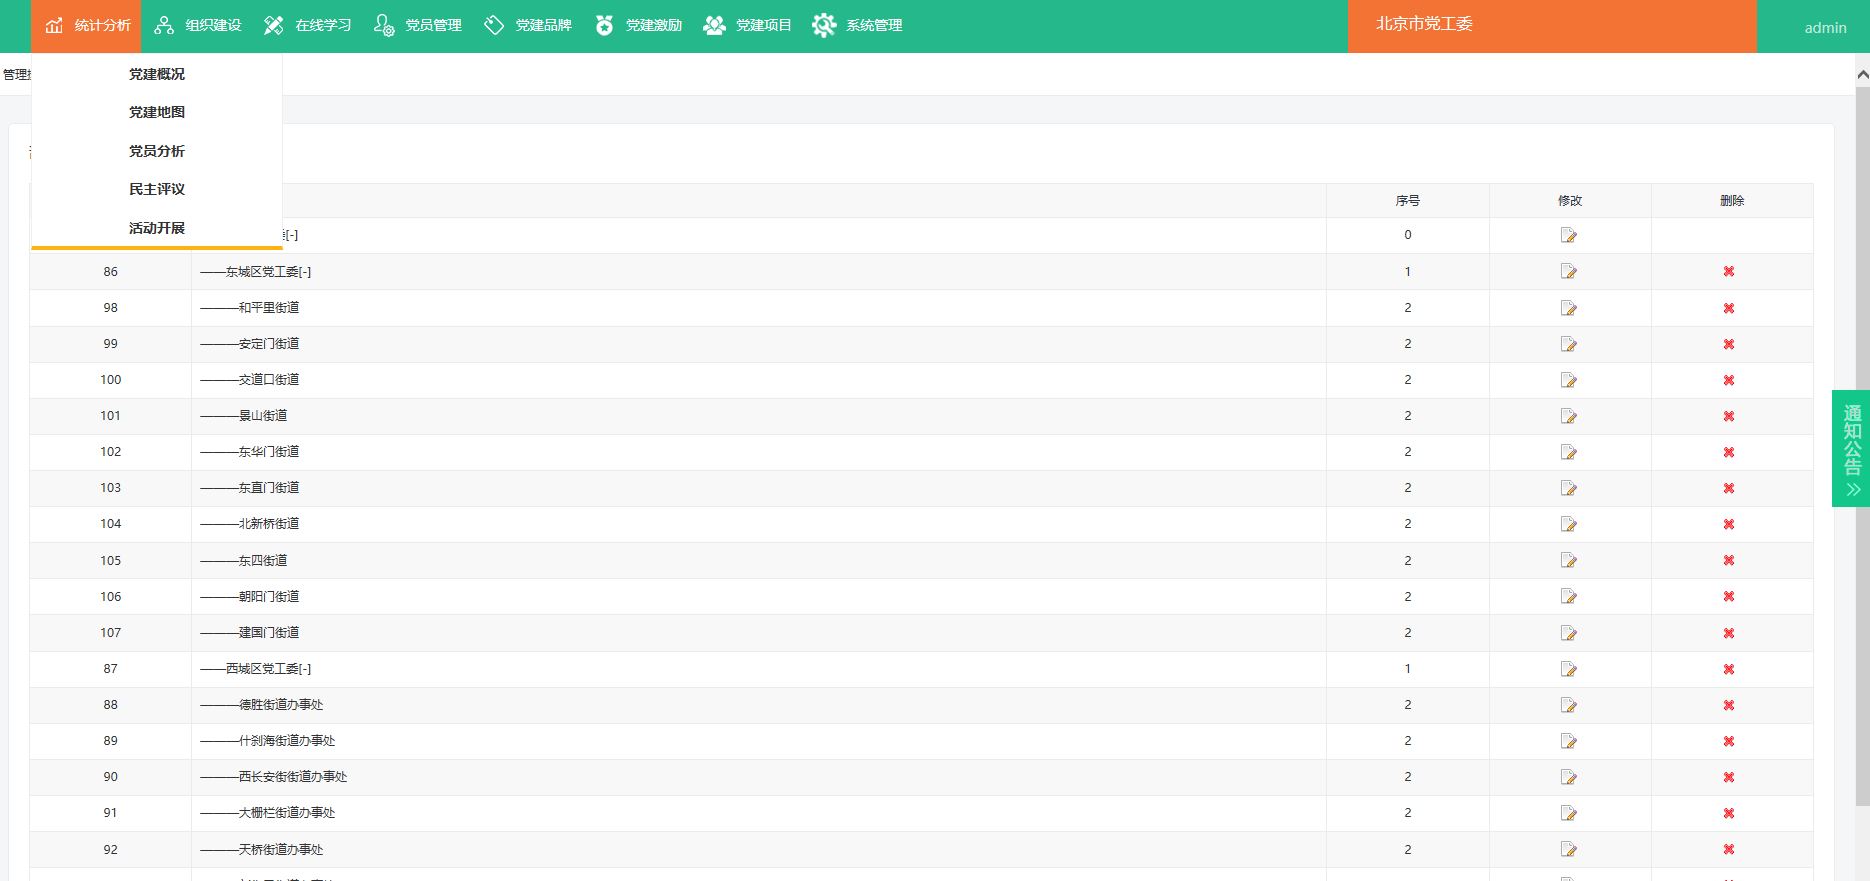Open the 系统管理 navigation menu

click(858, 25)
